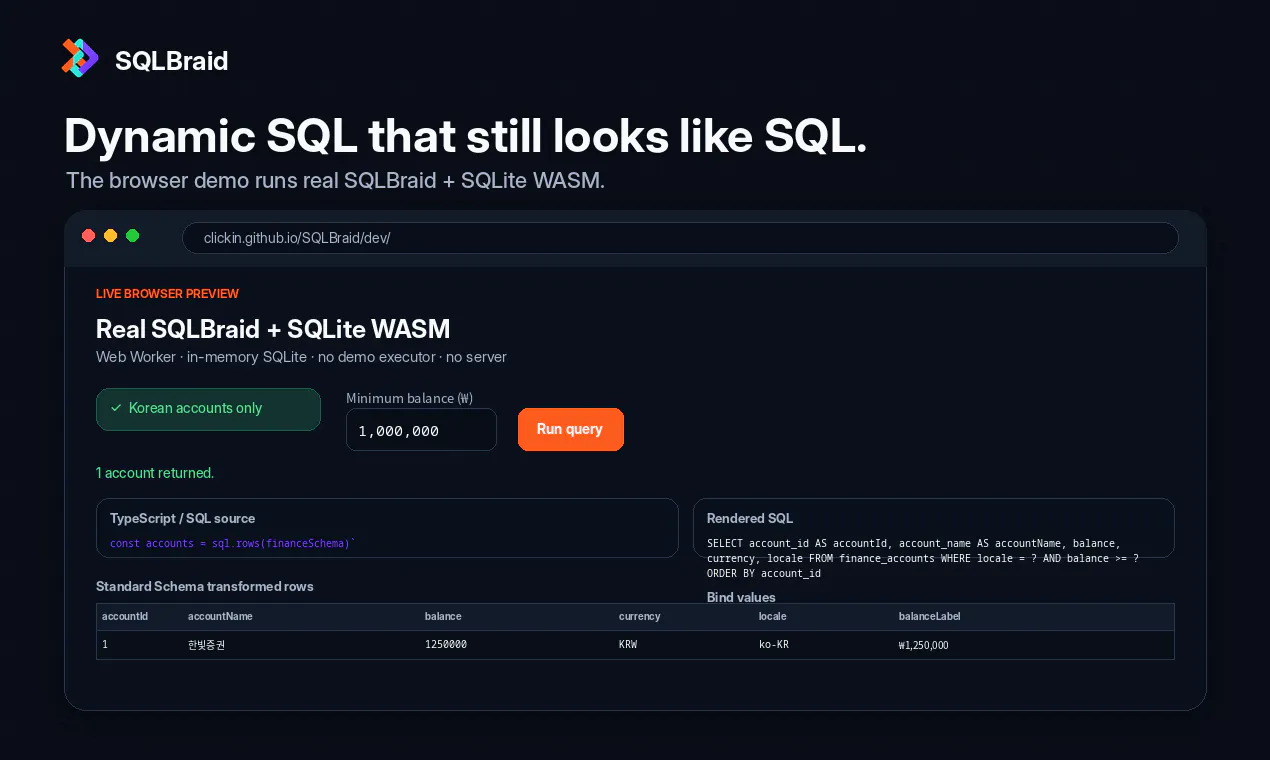Image resolution: width=1270 pixels, height=760 pixels.
Task: Click the Minimum balance (₩) label
Action: pyautogui.click(x=409, y=398)
